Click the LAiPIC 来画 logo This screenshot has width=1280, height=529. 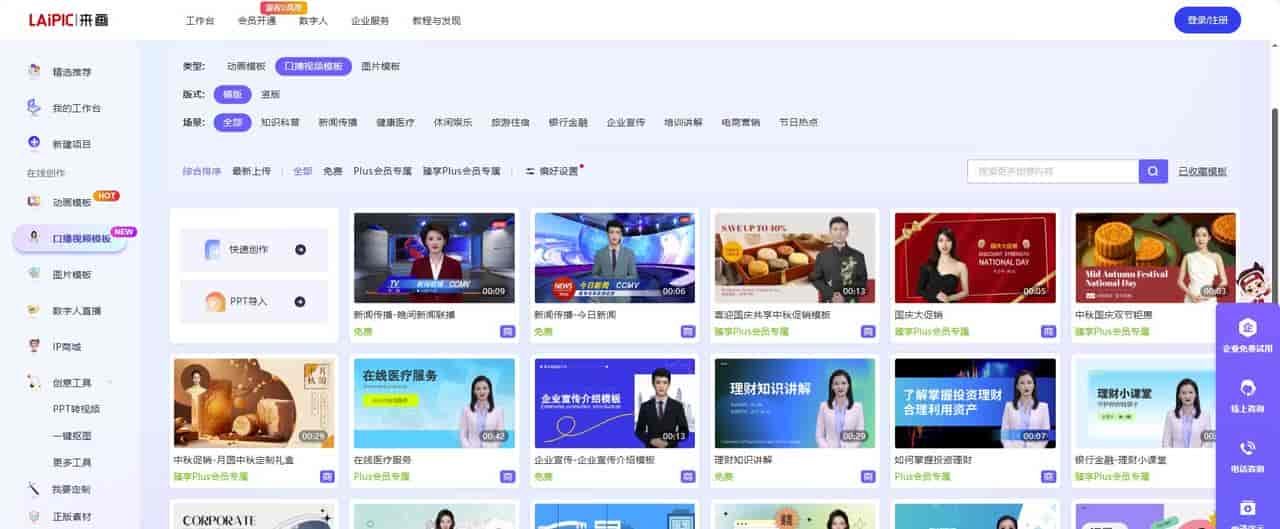[x=69, y=20]
